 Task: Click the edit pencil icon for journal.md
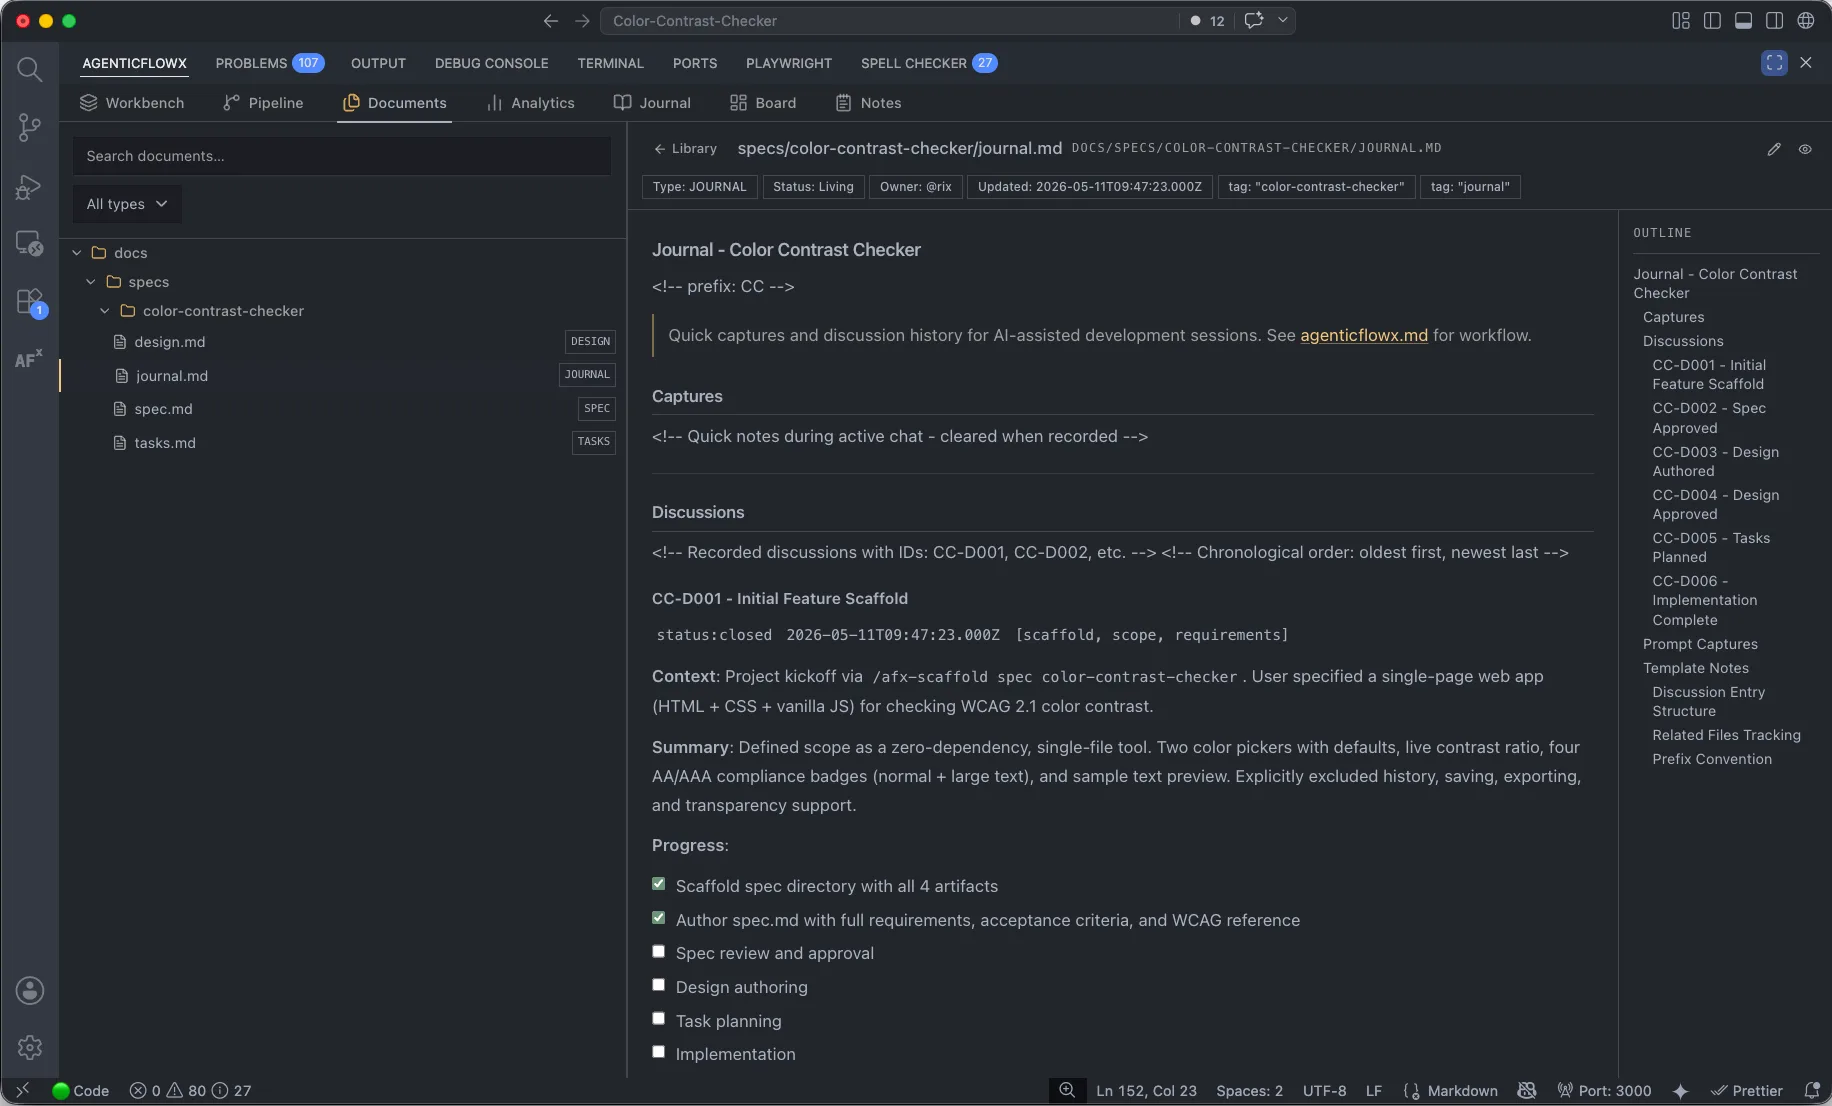1774,149
